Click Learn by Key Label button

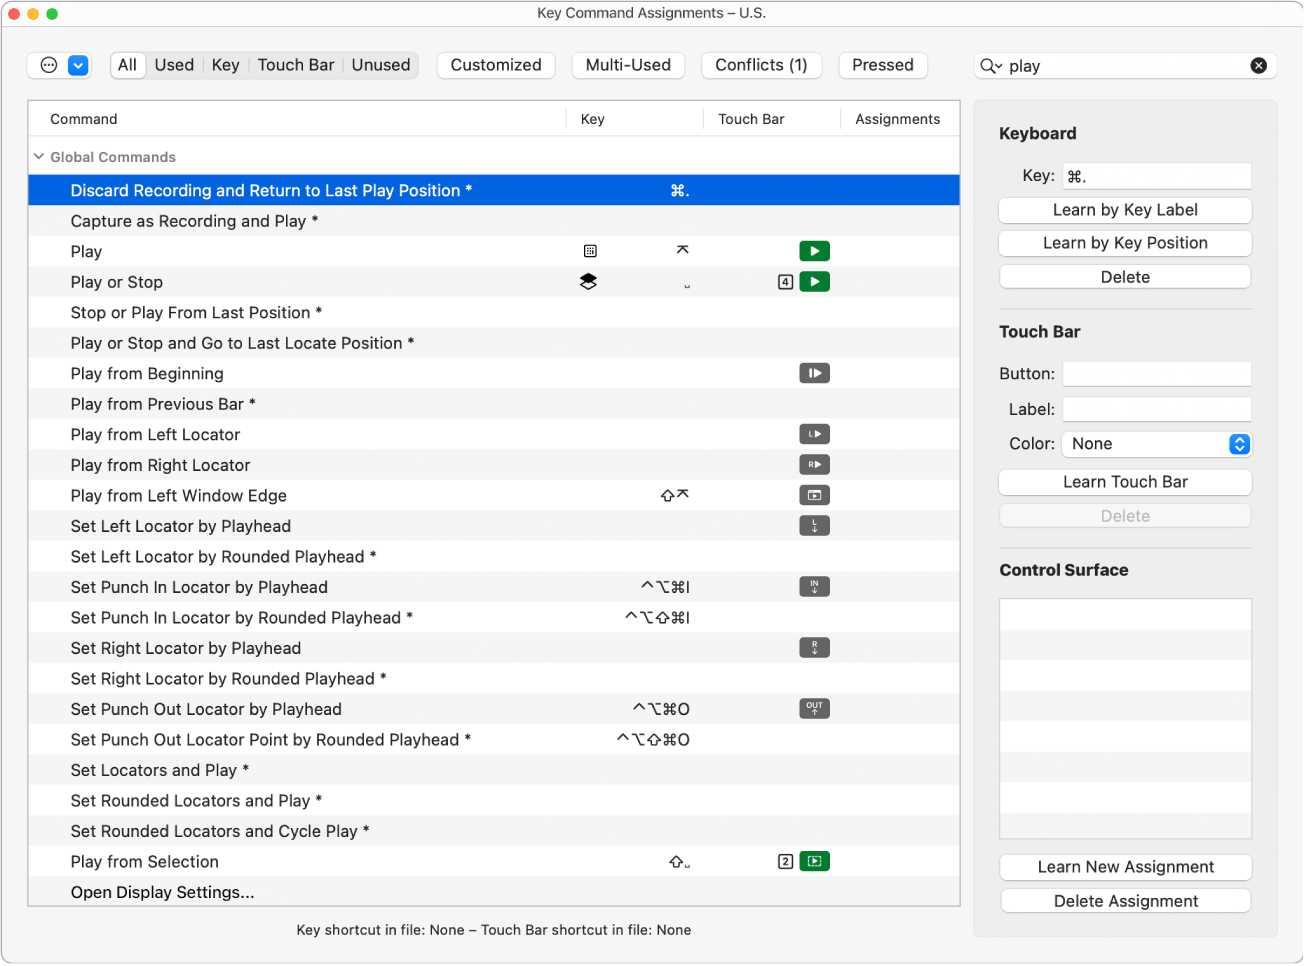tap(1125, 210)
